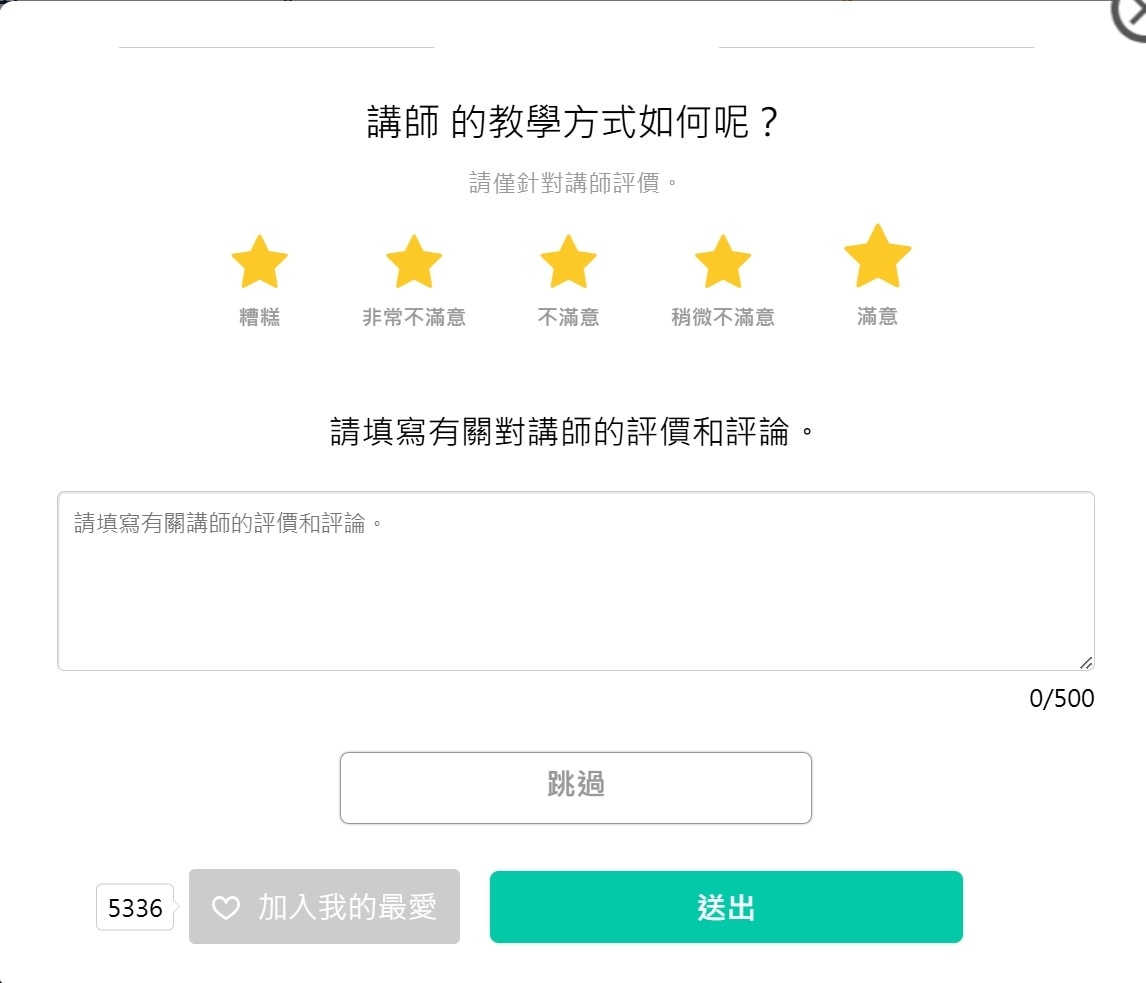Click the 跳過 skip button

(576, 788)
